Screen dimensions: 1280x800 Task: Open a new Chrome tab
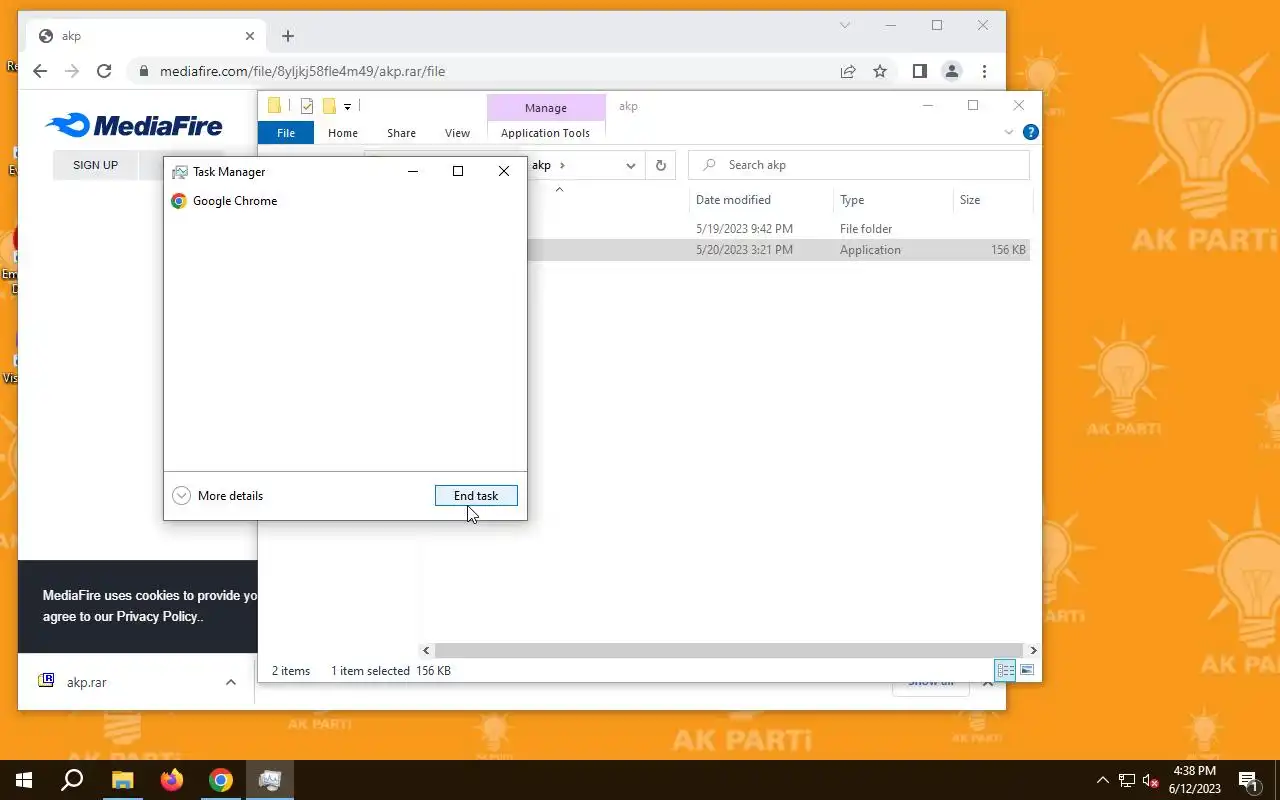(x=288, y=36)
